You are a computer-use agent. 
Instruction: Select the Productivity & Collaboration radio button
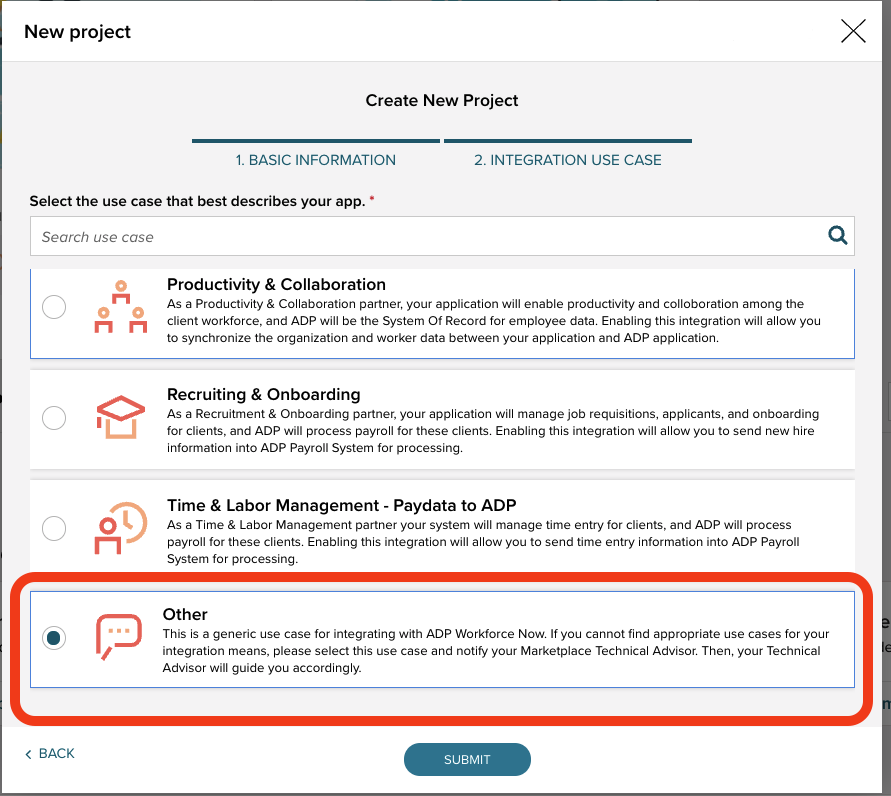pos(54,307)
